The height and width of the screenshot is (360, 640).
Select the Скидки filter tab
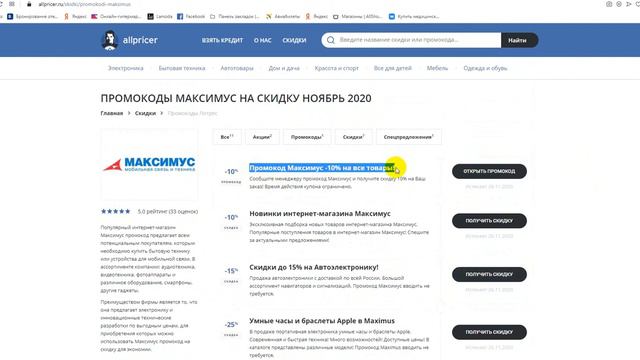coord(353,137)
